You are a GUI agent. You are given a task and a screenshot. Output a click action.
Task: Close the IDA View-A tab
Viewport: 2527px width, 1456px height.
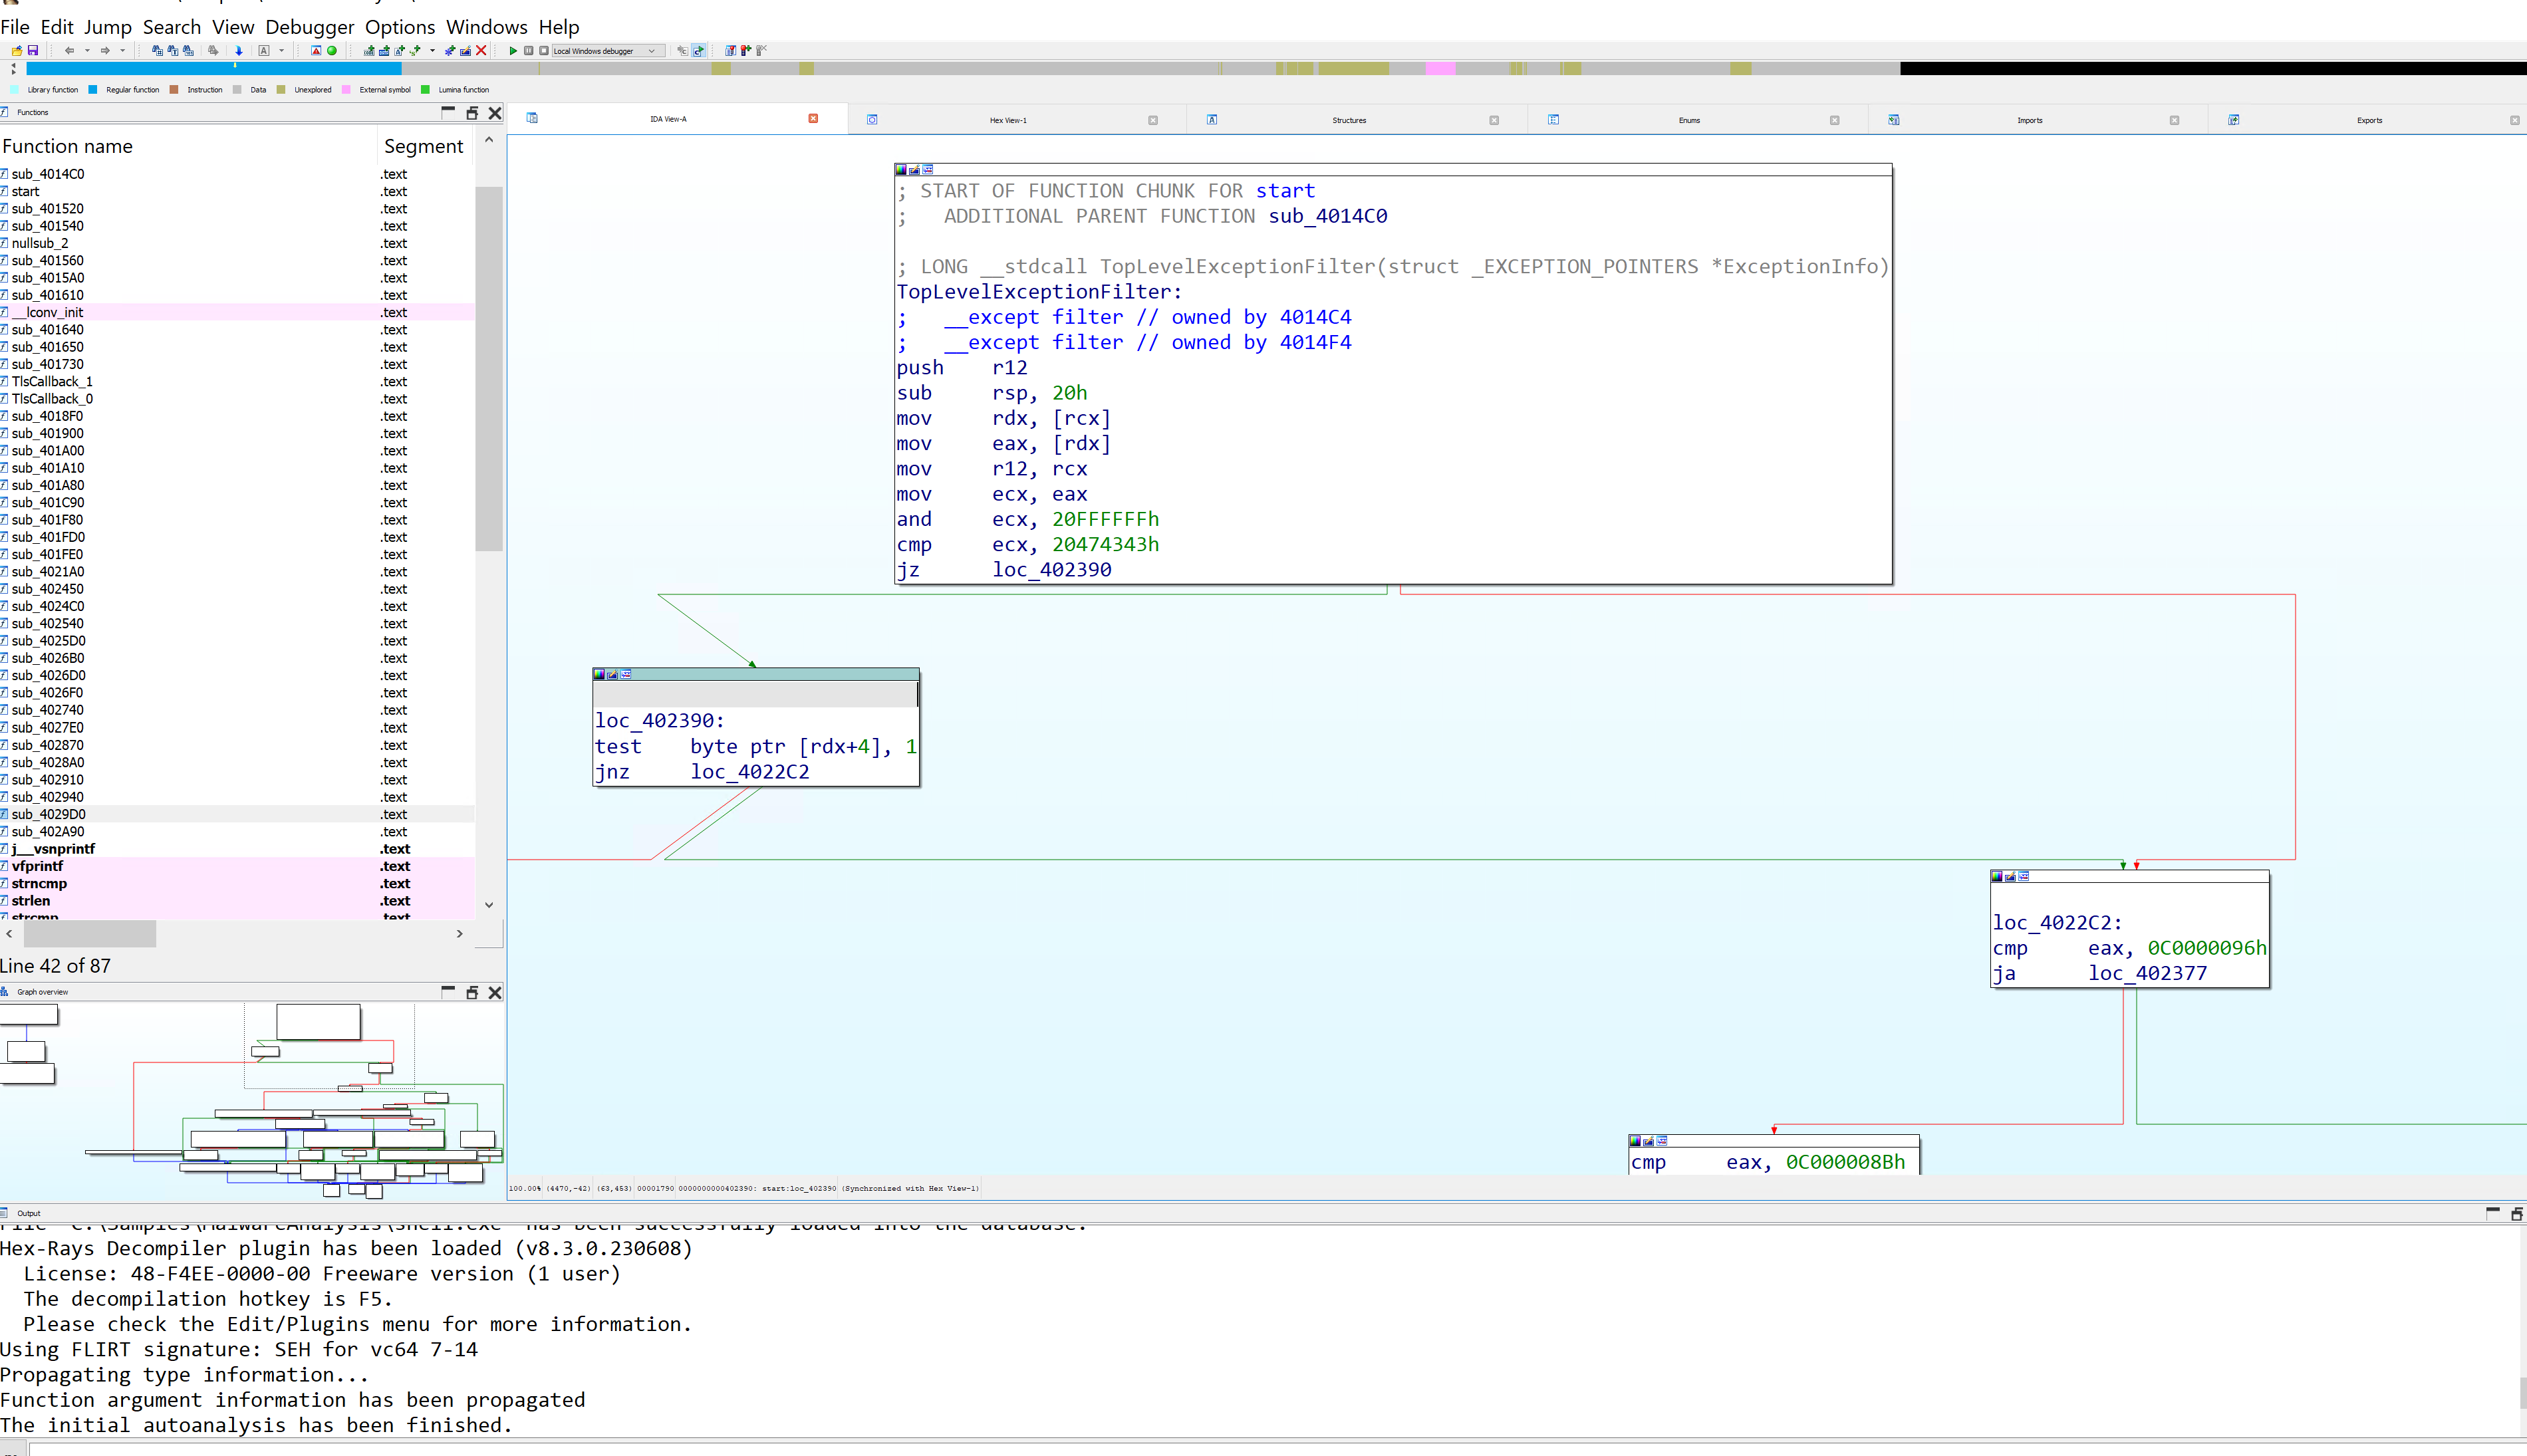813,118
